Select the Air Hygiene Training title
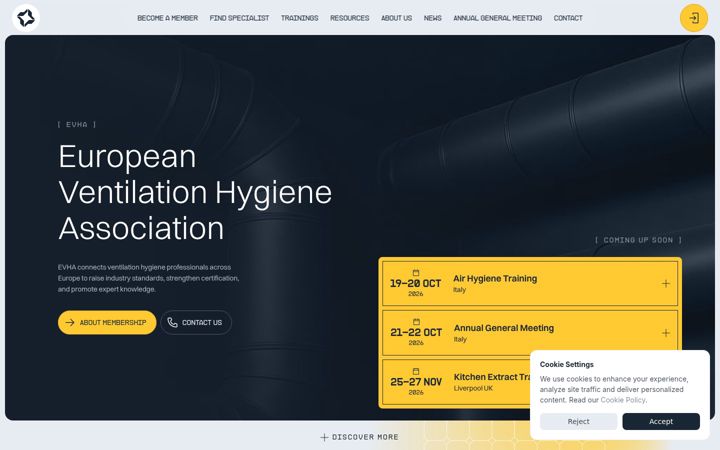This screenshot has height=450, width=720. tap(495, 279)
